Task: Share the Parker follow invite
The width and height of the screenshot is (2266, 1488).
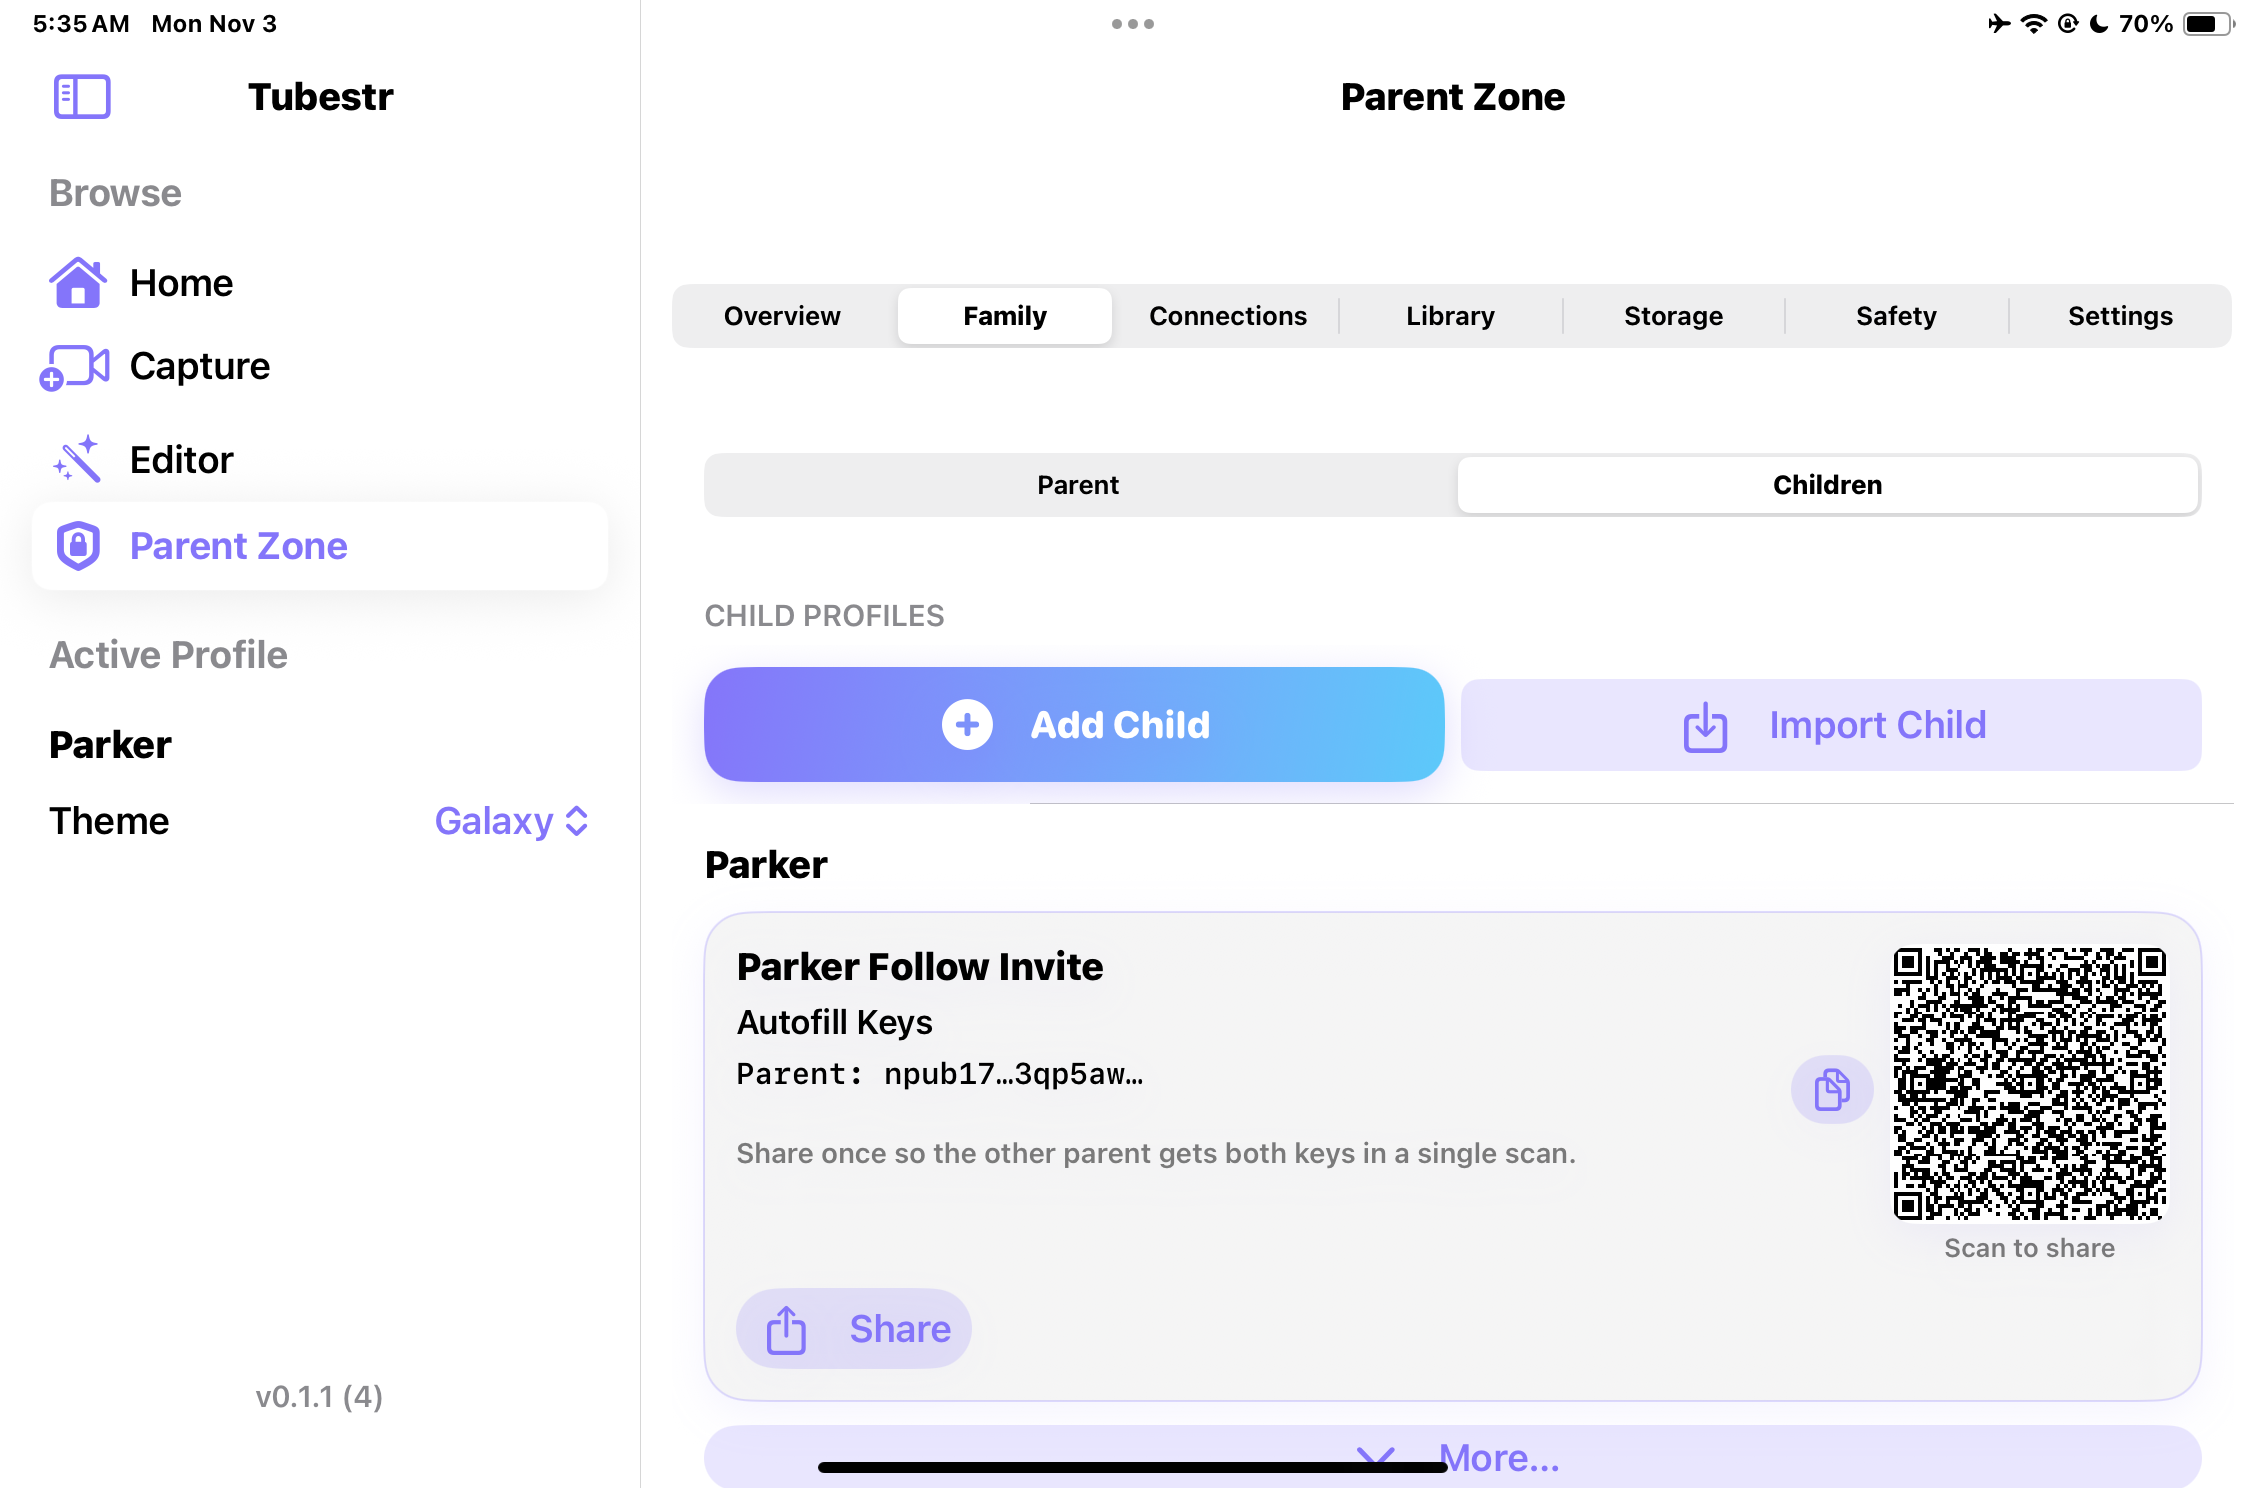Action: point(854,1329)
